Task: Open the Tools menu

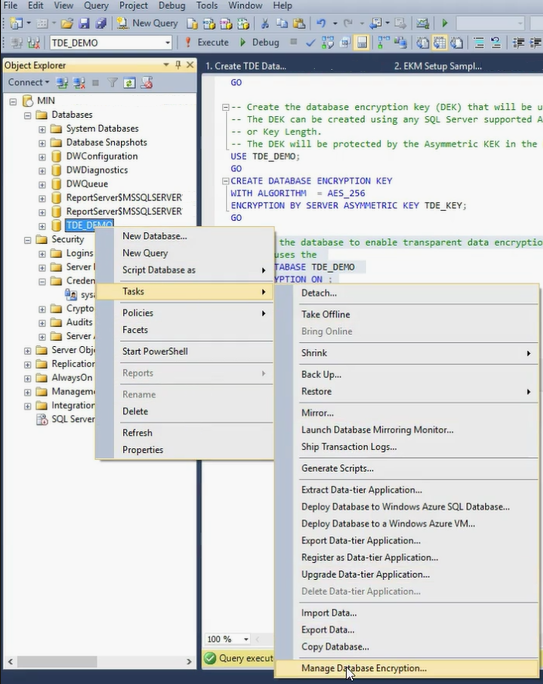Action: [207, 6]
